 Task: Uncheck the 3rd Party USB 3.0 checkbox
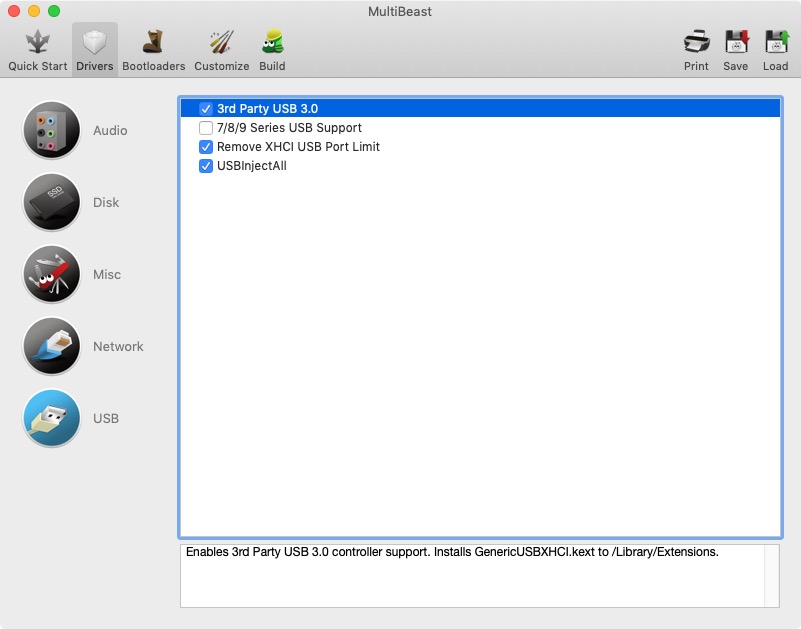(x=205, y=108)
